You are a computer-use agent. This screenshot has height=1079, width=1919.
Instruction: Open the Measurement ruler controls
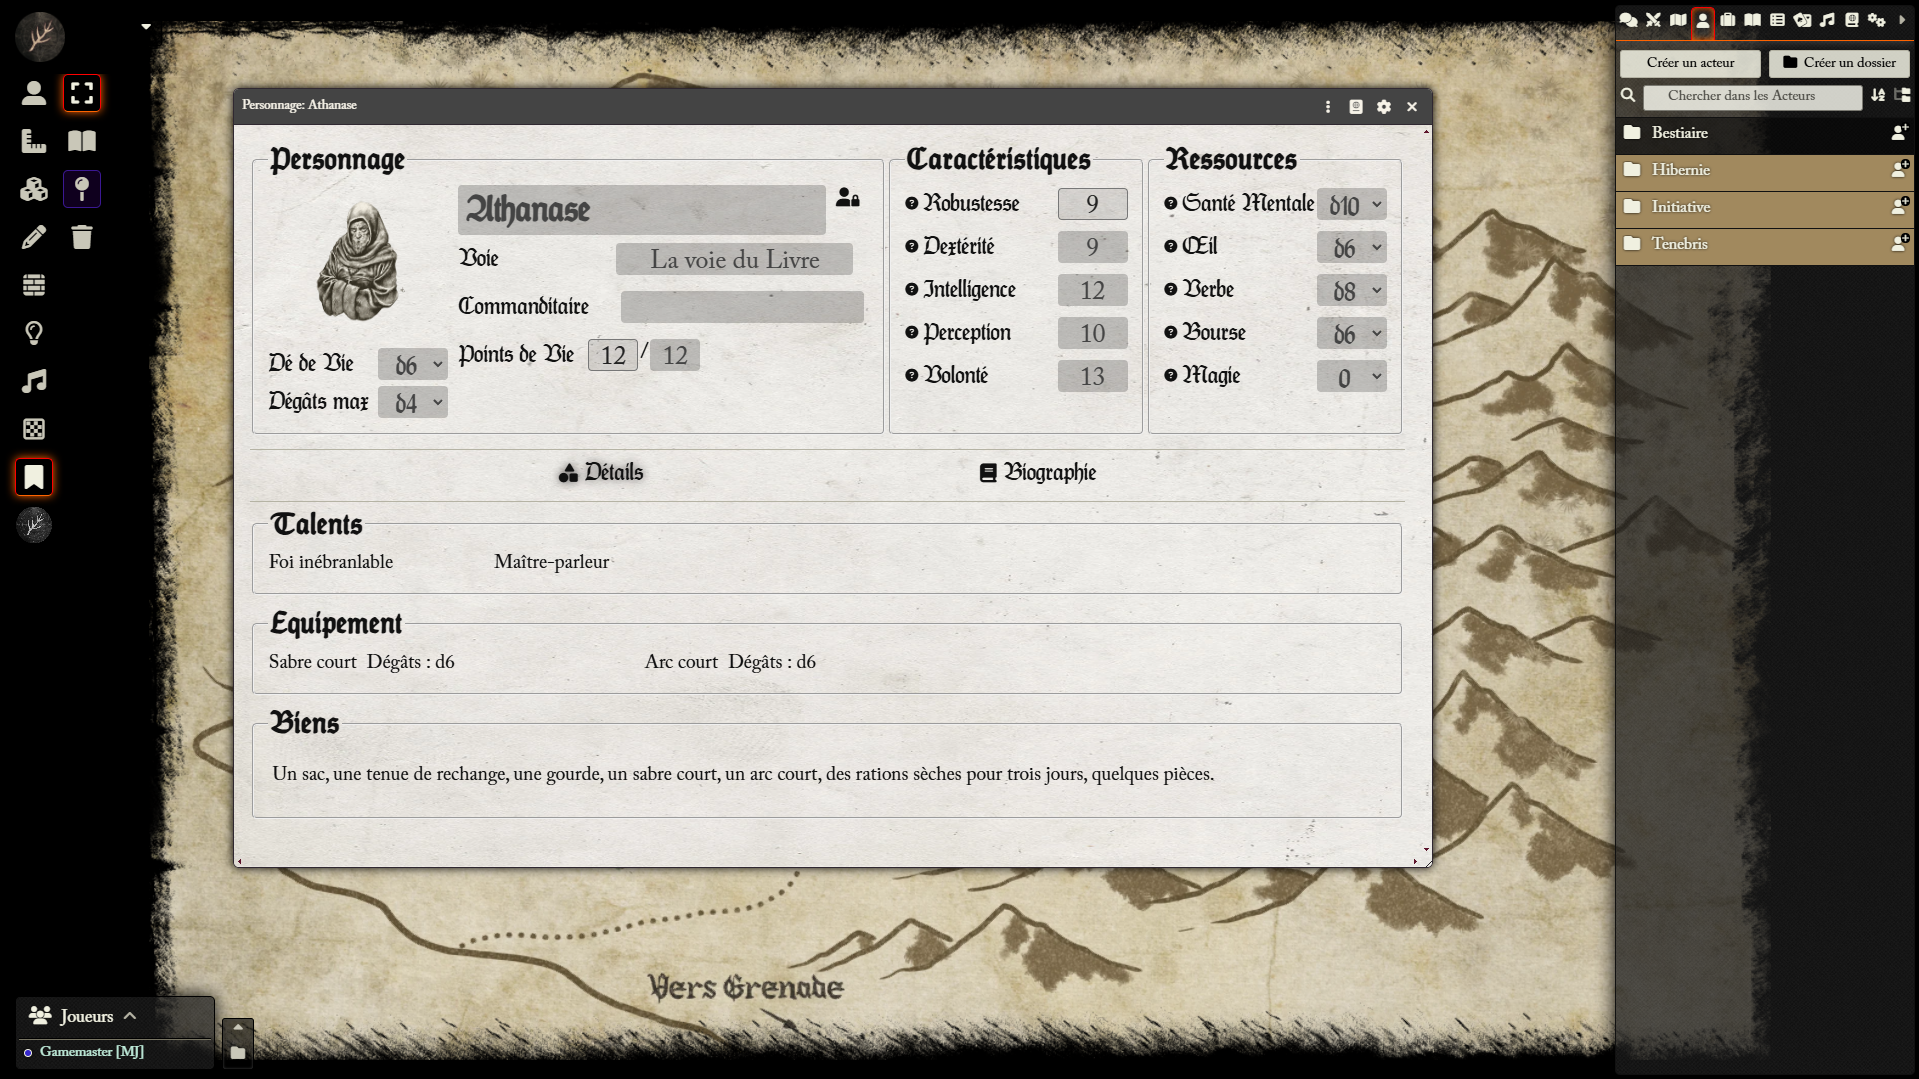click(34, 141)
